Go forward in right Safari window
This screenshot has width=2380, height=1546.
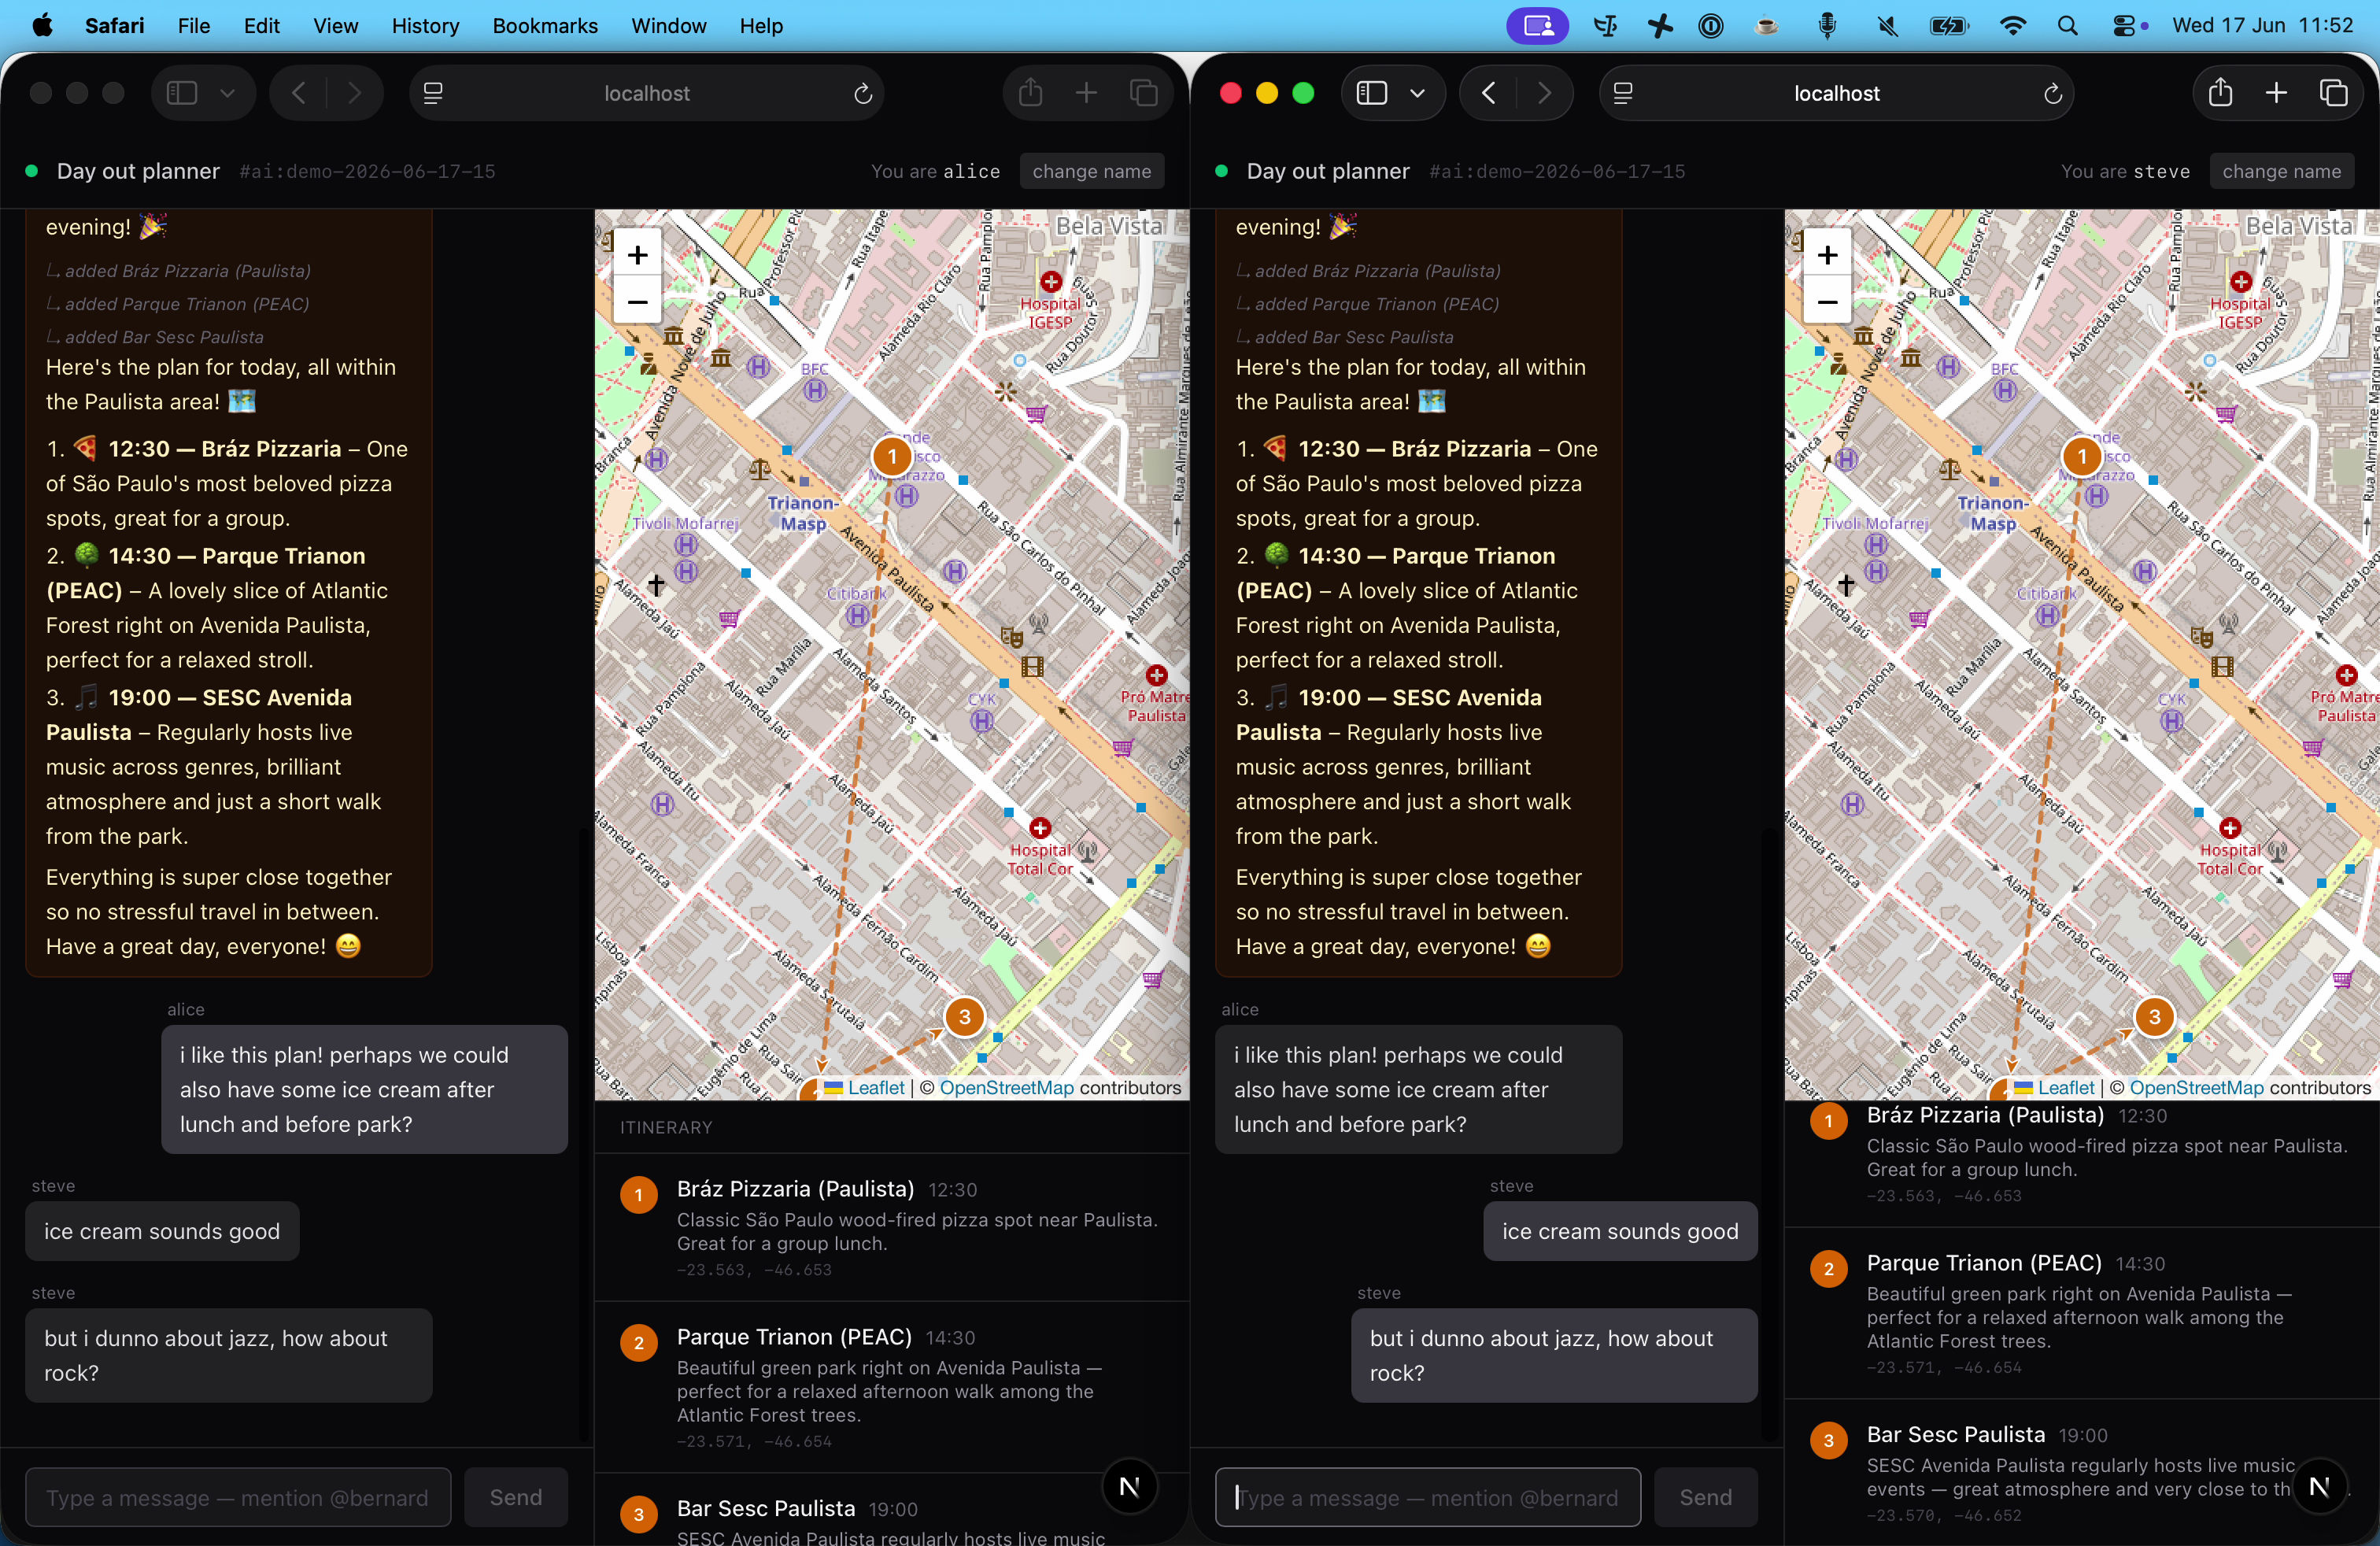[x=1545, y=93]
